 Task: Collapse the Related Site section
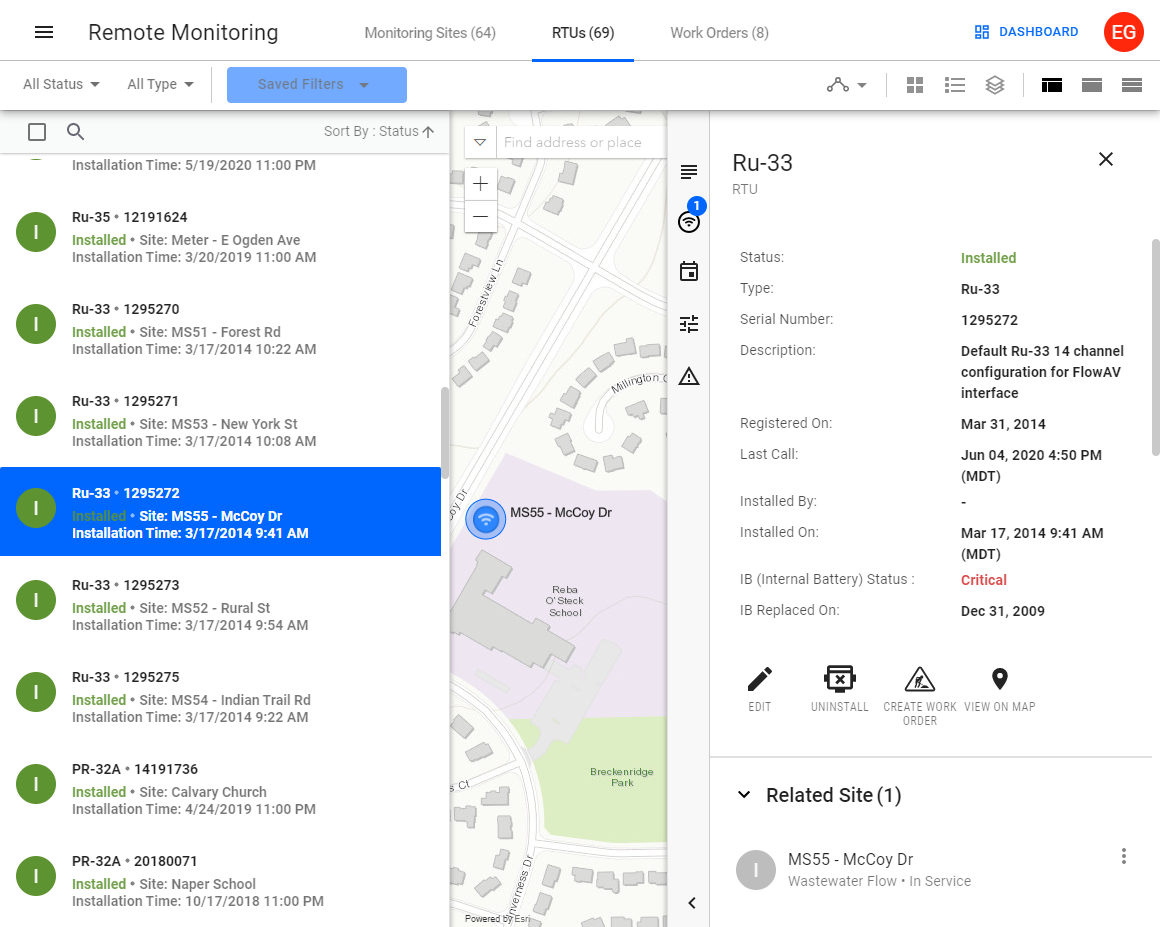point(744,795)
